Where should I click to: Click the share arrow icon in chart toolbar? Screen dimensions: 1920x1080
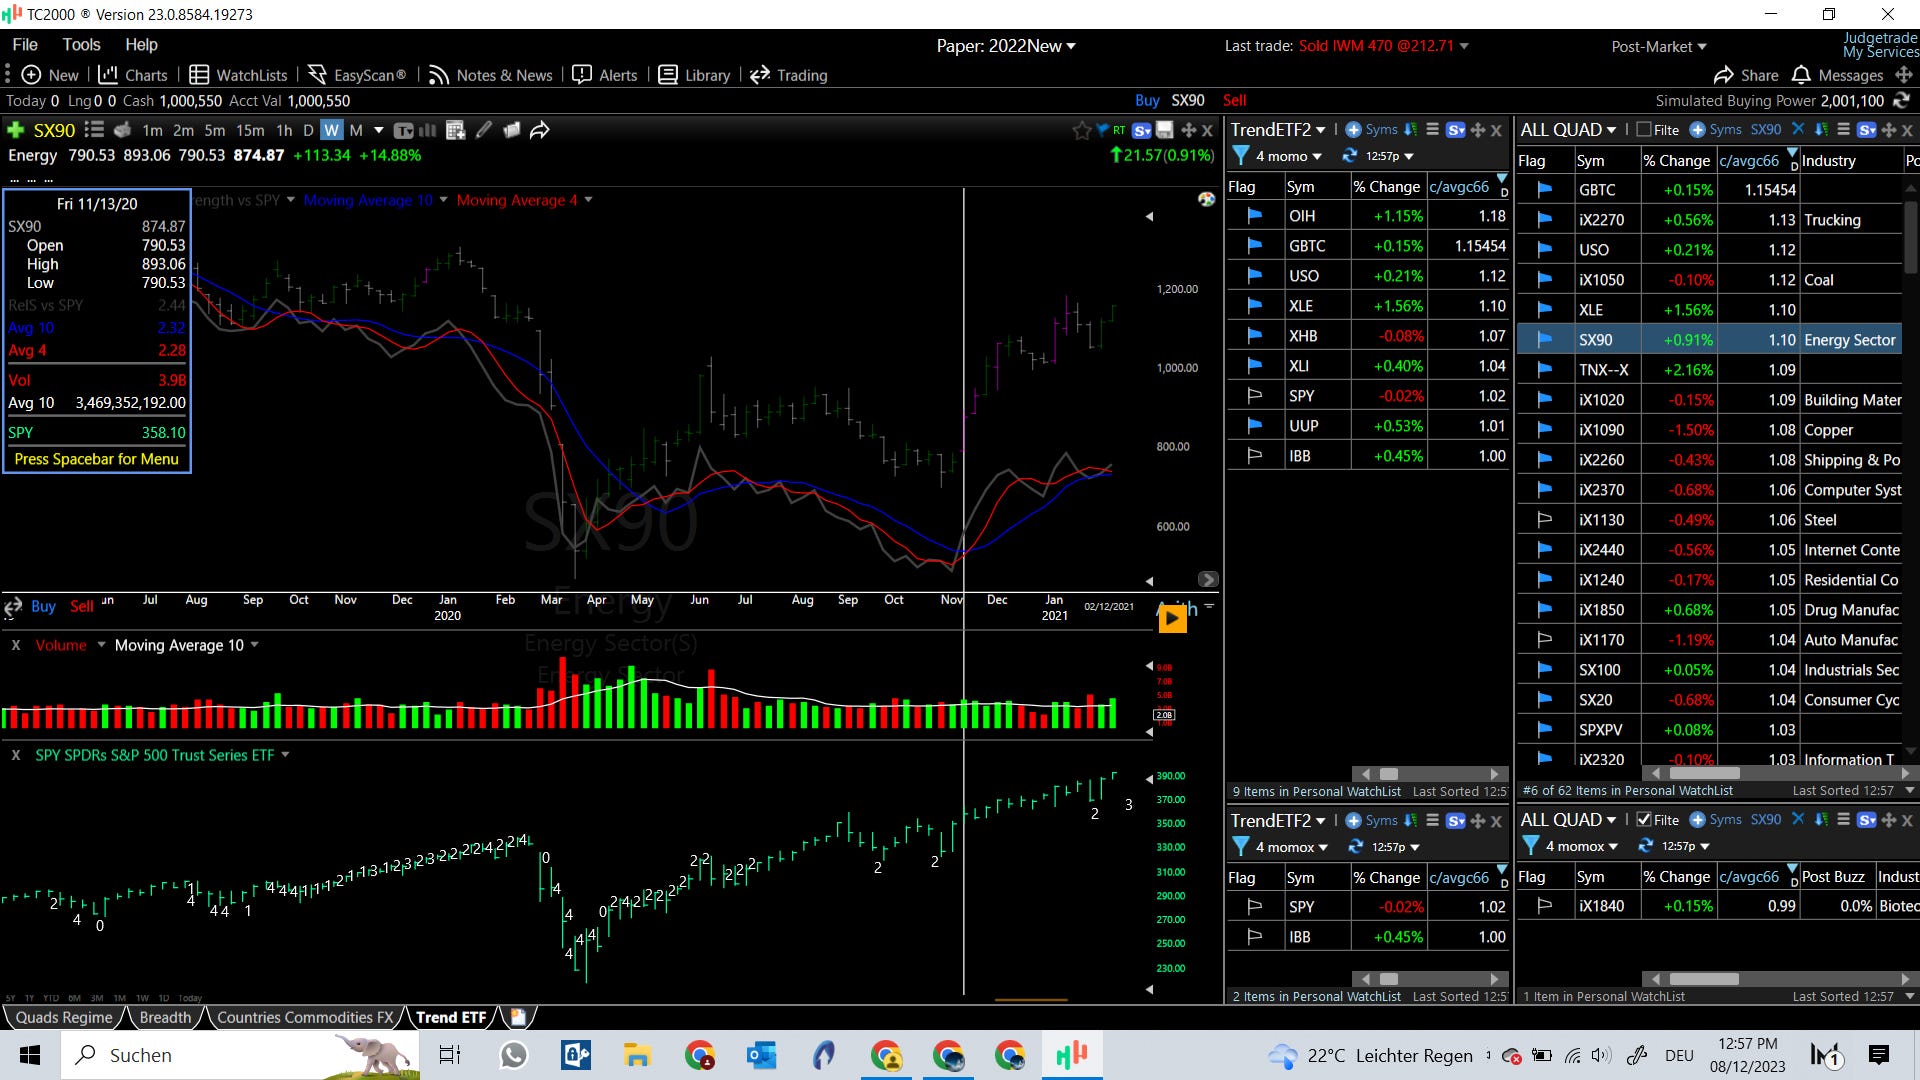[x=540, y=130]
